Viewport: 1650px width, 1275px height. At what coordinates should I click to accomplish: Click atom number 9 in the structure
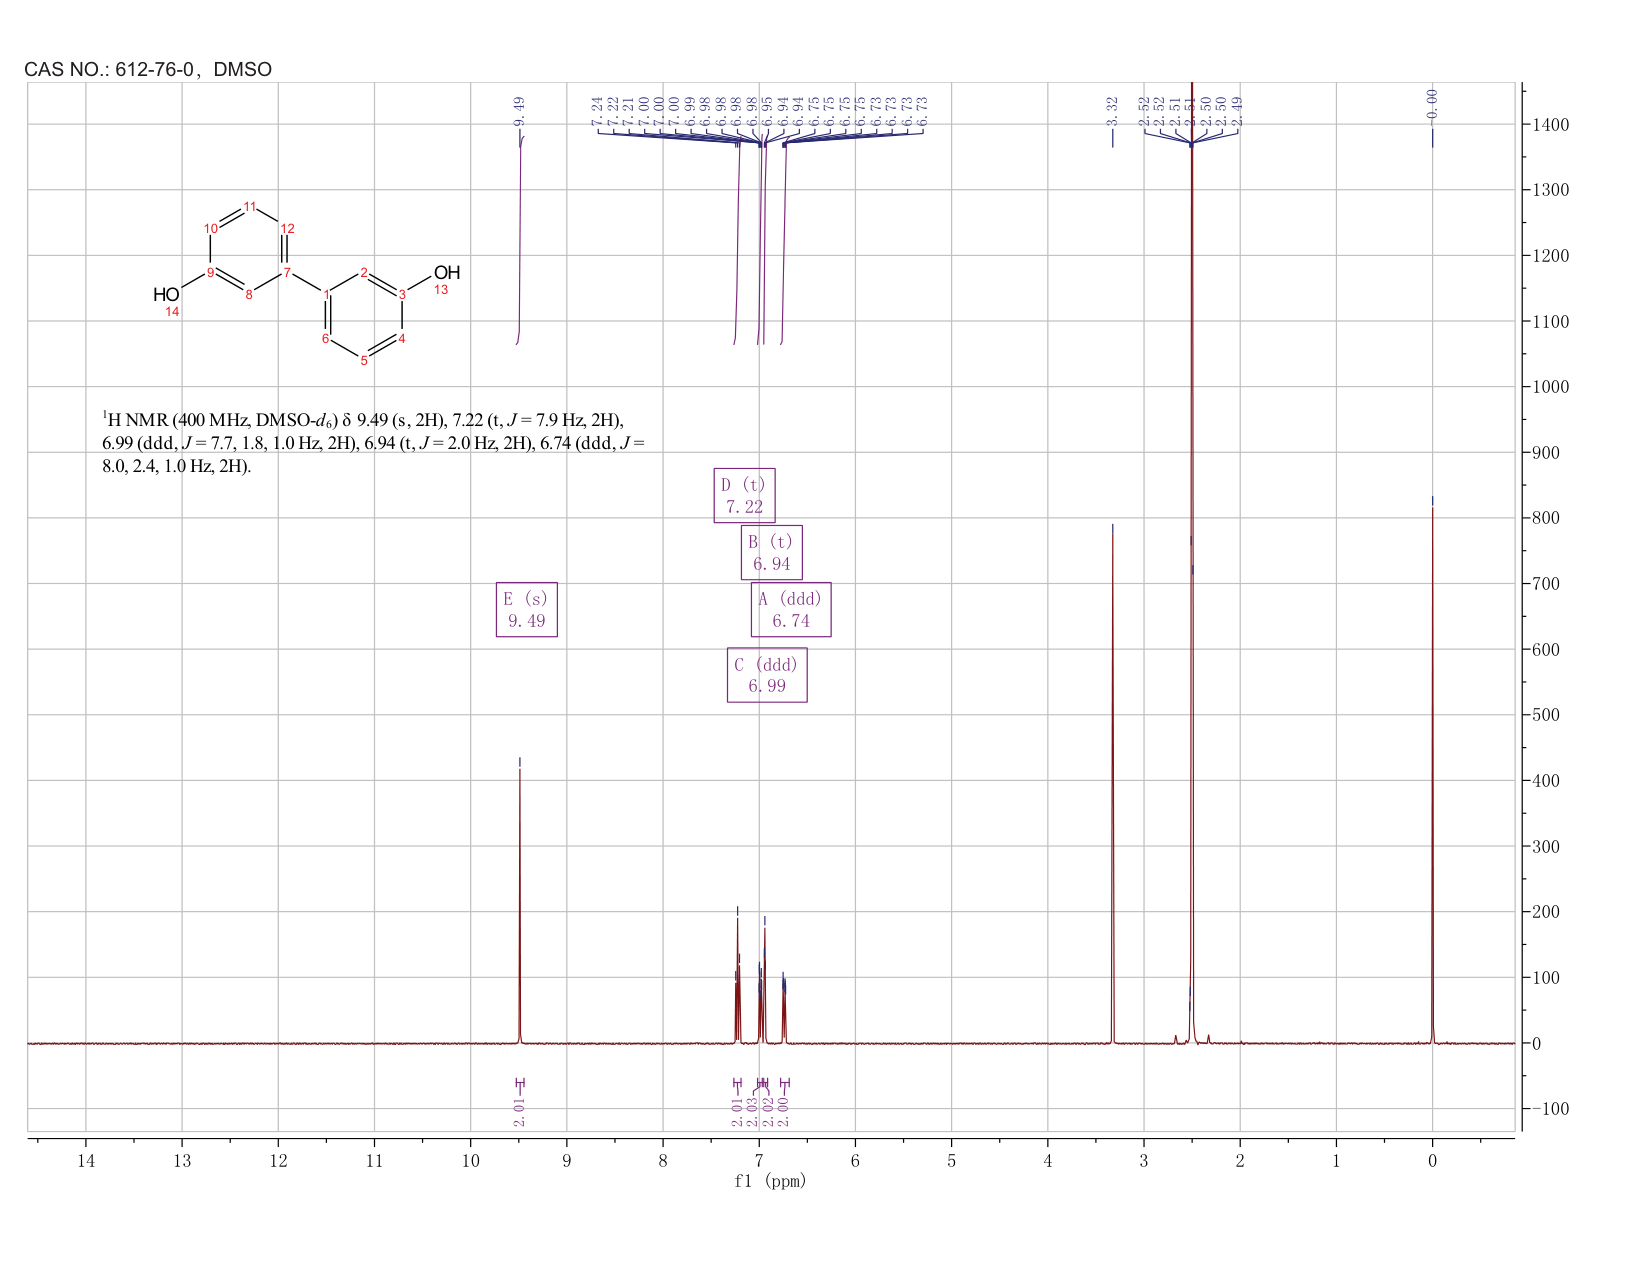tap(210, 273)
